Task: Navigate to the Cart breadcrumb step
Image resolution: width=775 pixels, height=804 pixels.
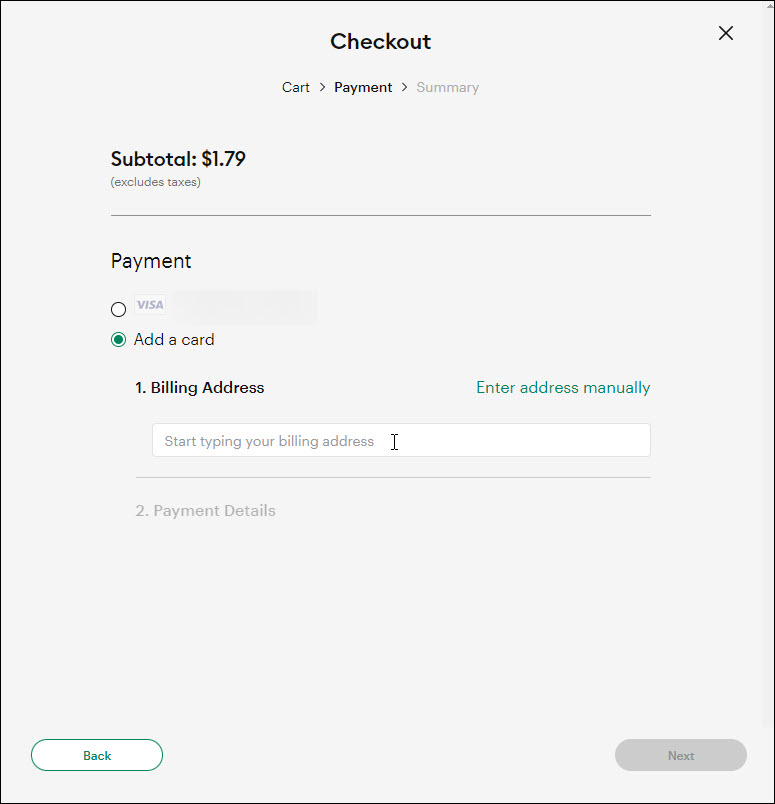Action: (295, 87)
